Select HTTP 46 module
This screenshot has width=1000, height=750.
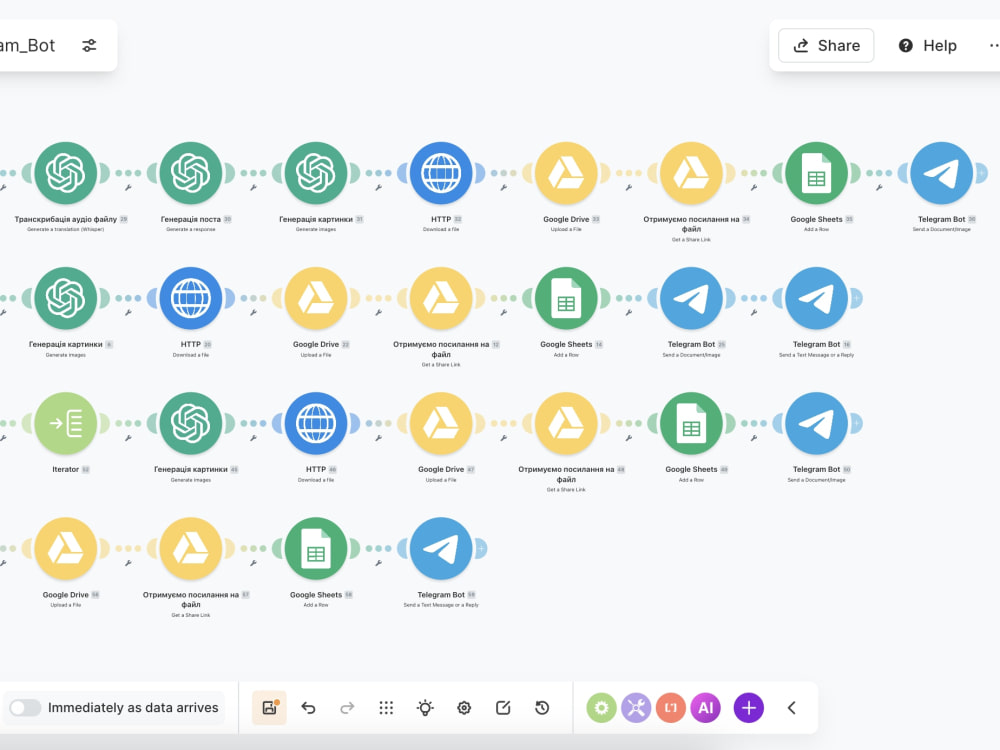(316, 423)
